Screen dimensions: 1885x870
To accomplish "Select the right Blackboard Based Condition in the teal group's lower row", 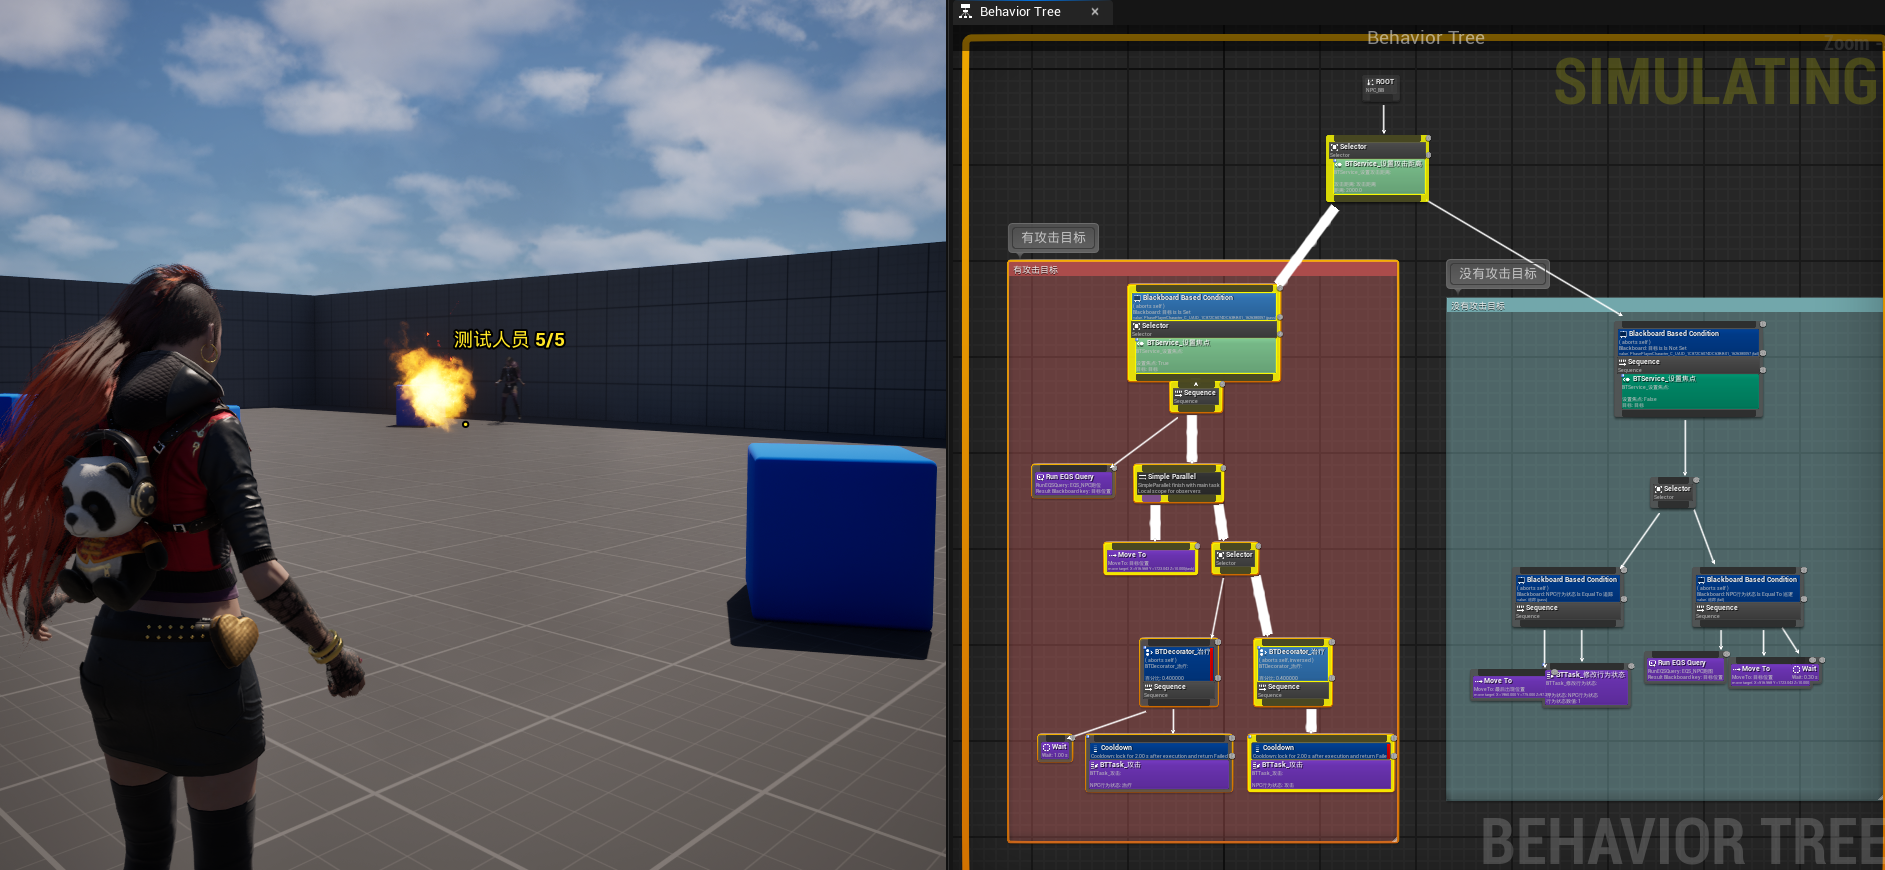I will point(1748,588).
